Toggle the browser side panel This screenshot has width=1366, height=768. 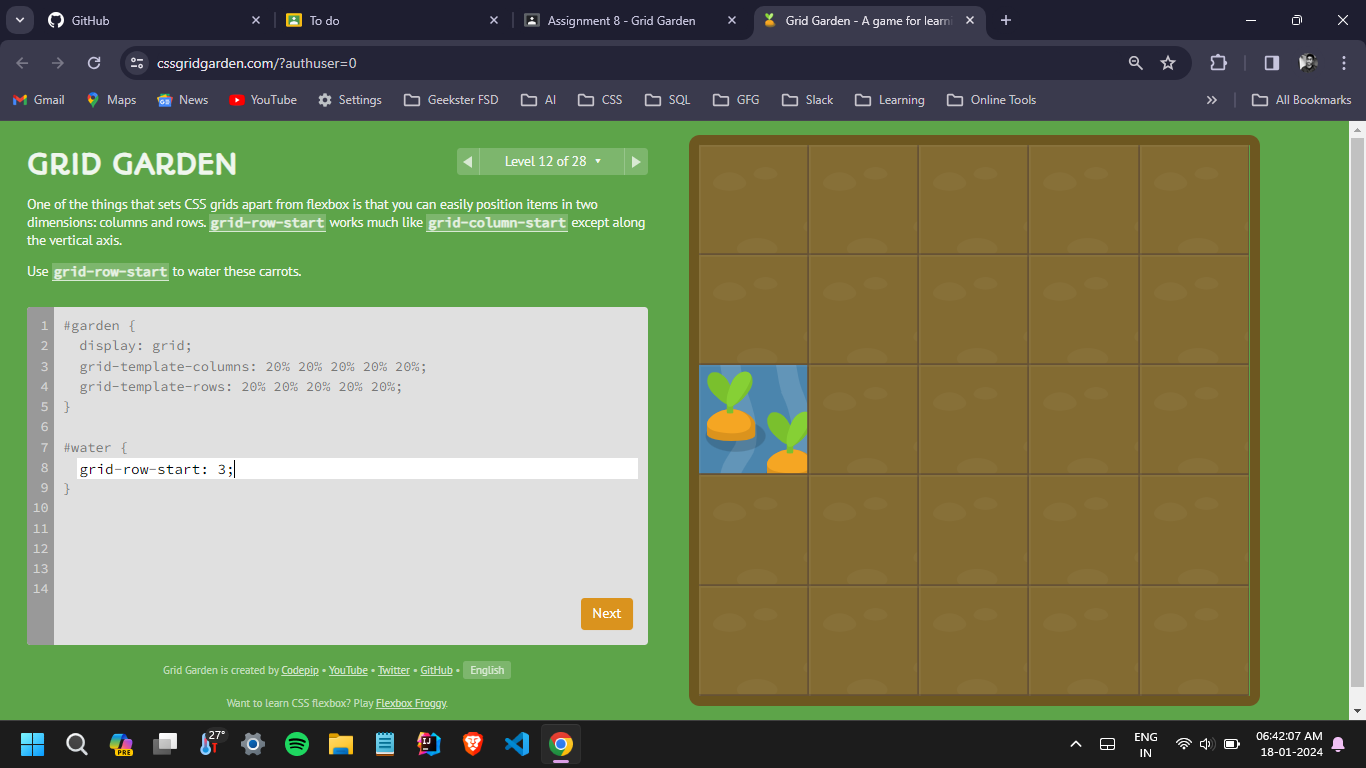click(1271, 63)
